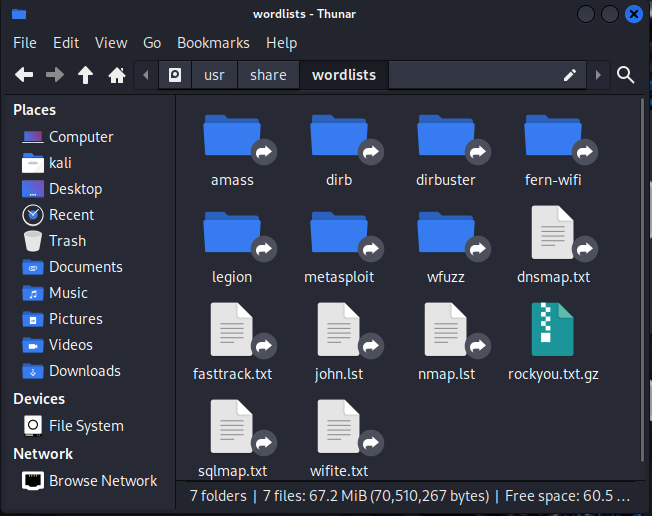The image size is (652, 516).
Task: Open parent folder with up arrow
Action: [85, 75]
